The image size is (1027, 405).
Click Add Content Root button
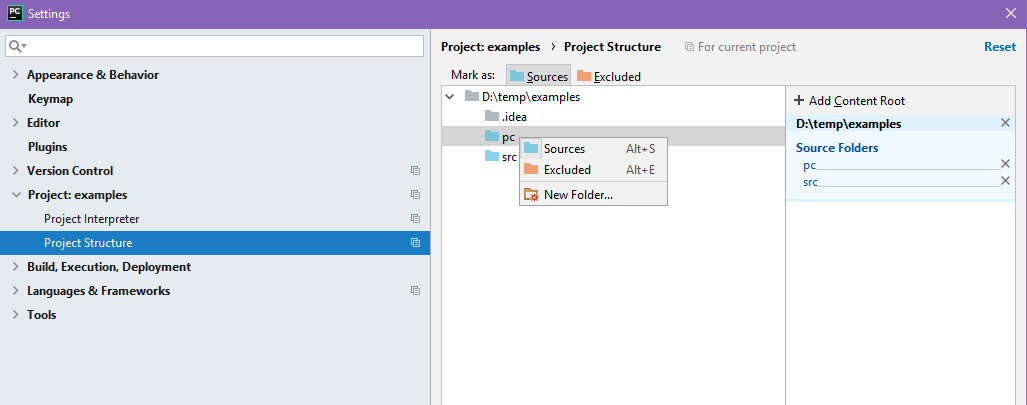[849, 101]
